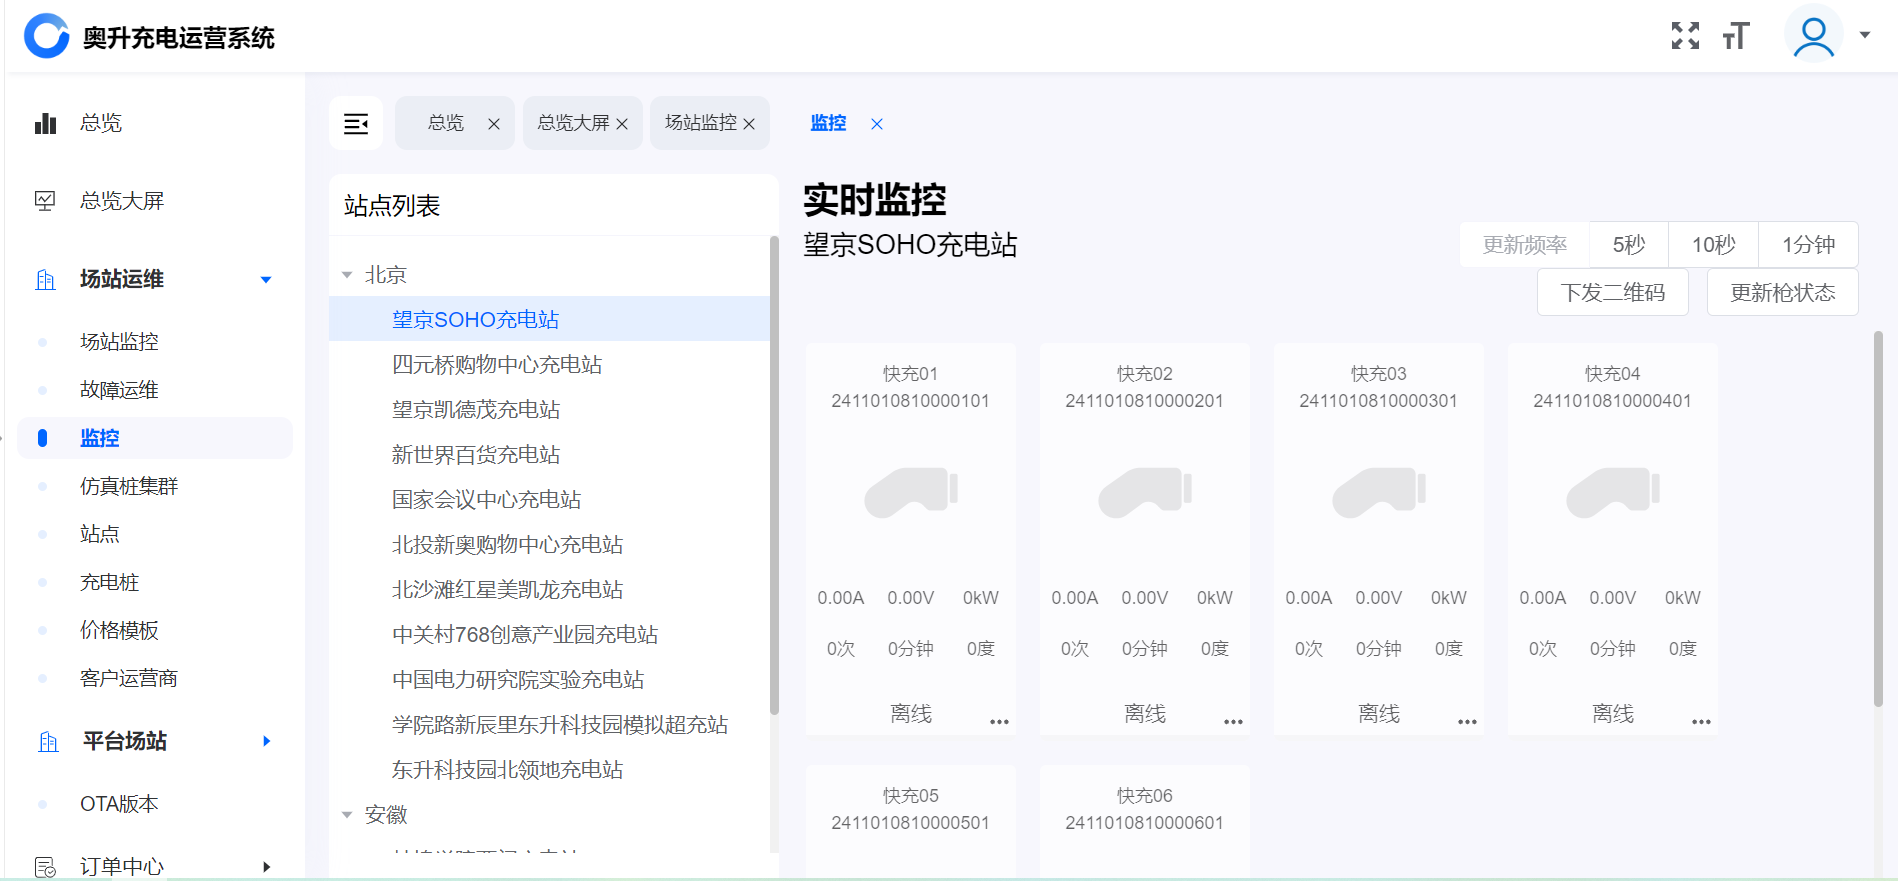
Task: Click the 下发二维码 button
Action: point(1612,292)
